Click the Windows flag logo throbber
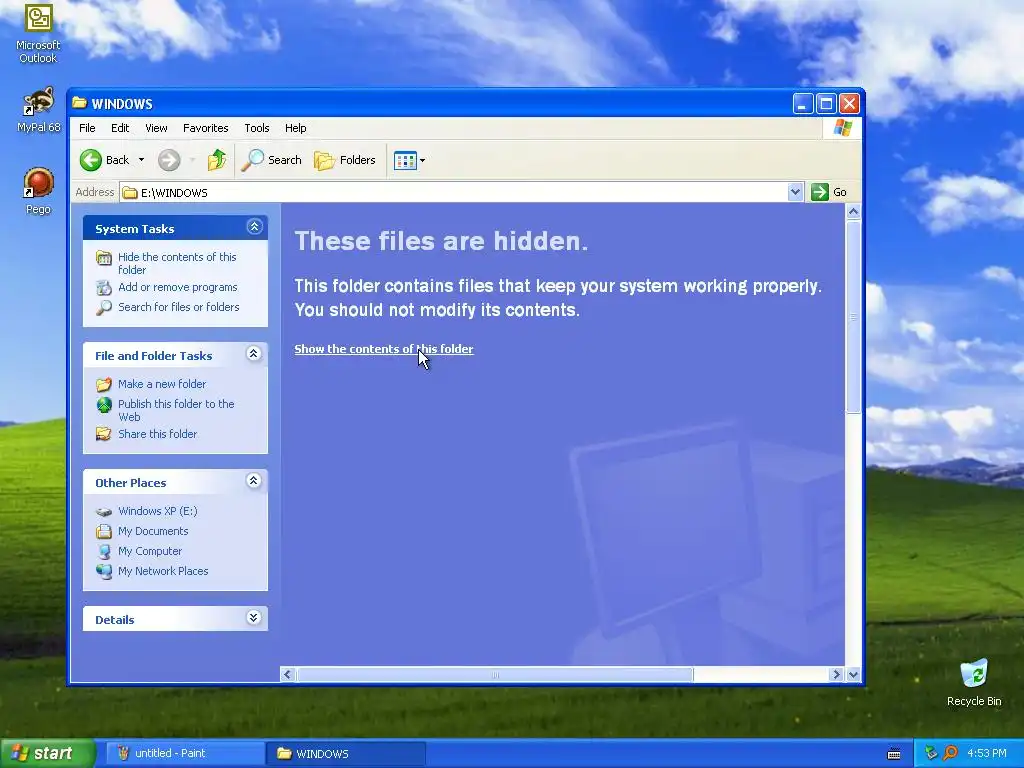1024x768 pixels. click(842, 128)
